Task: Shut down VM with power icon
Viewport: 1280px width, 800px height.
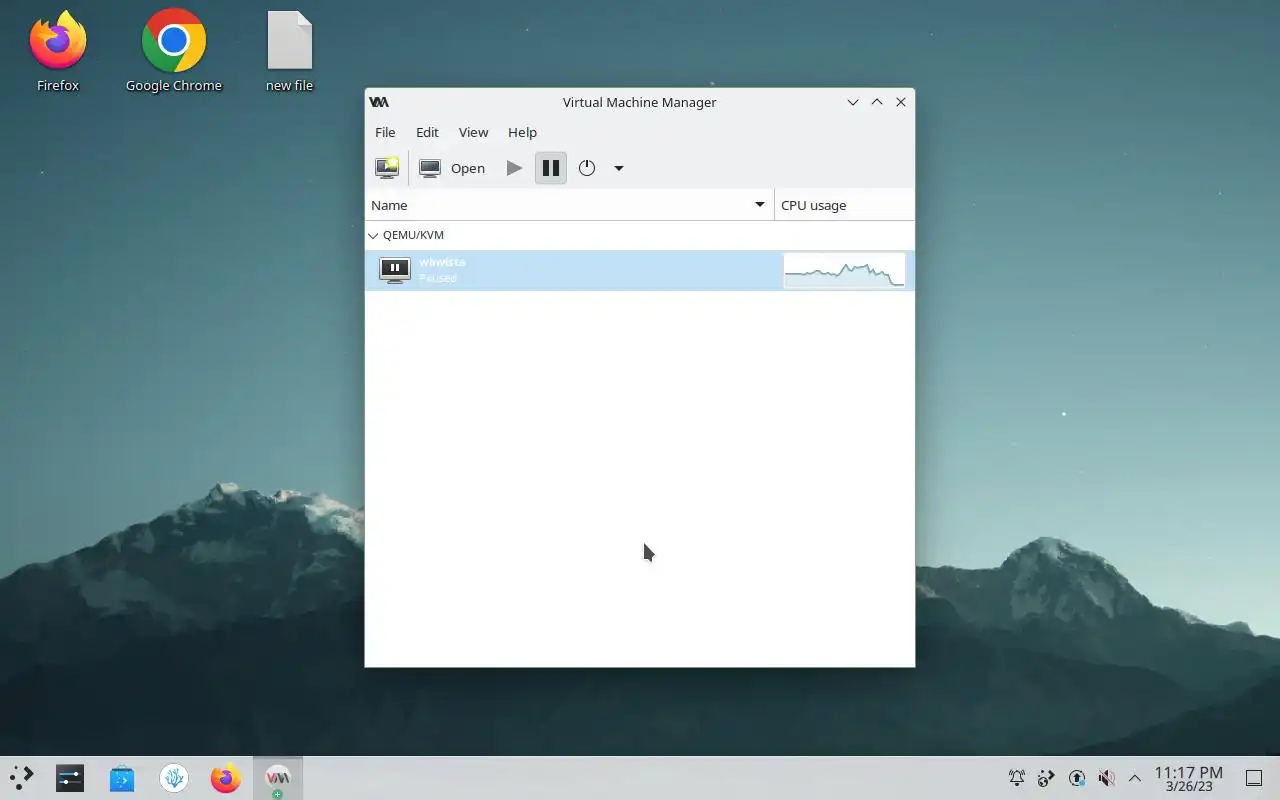Action: [587, 168]
